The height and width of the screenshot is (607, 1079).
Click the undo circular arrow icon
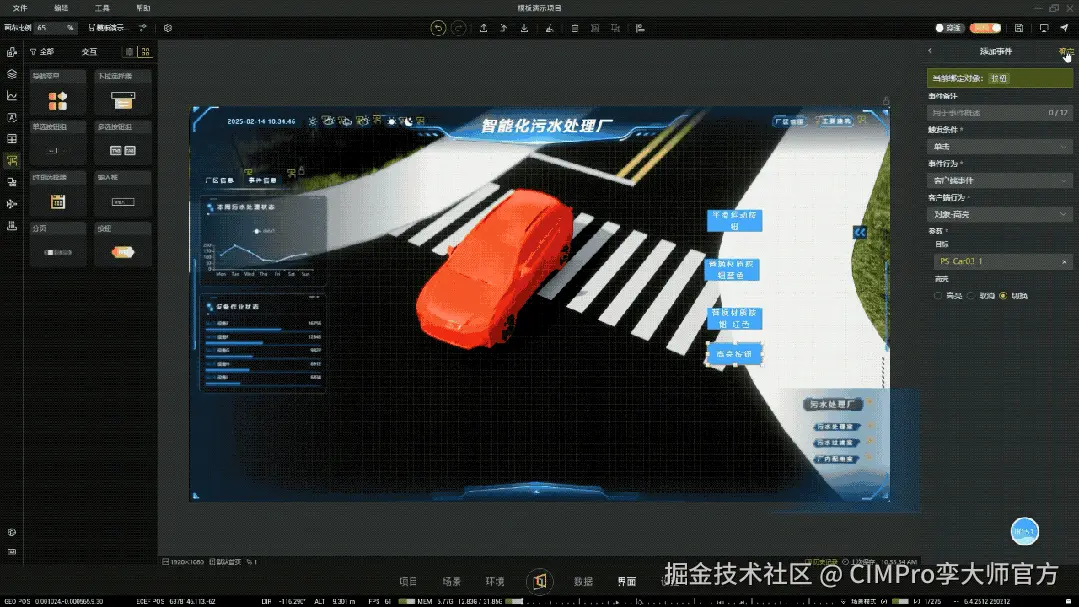438,28
